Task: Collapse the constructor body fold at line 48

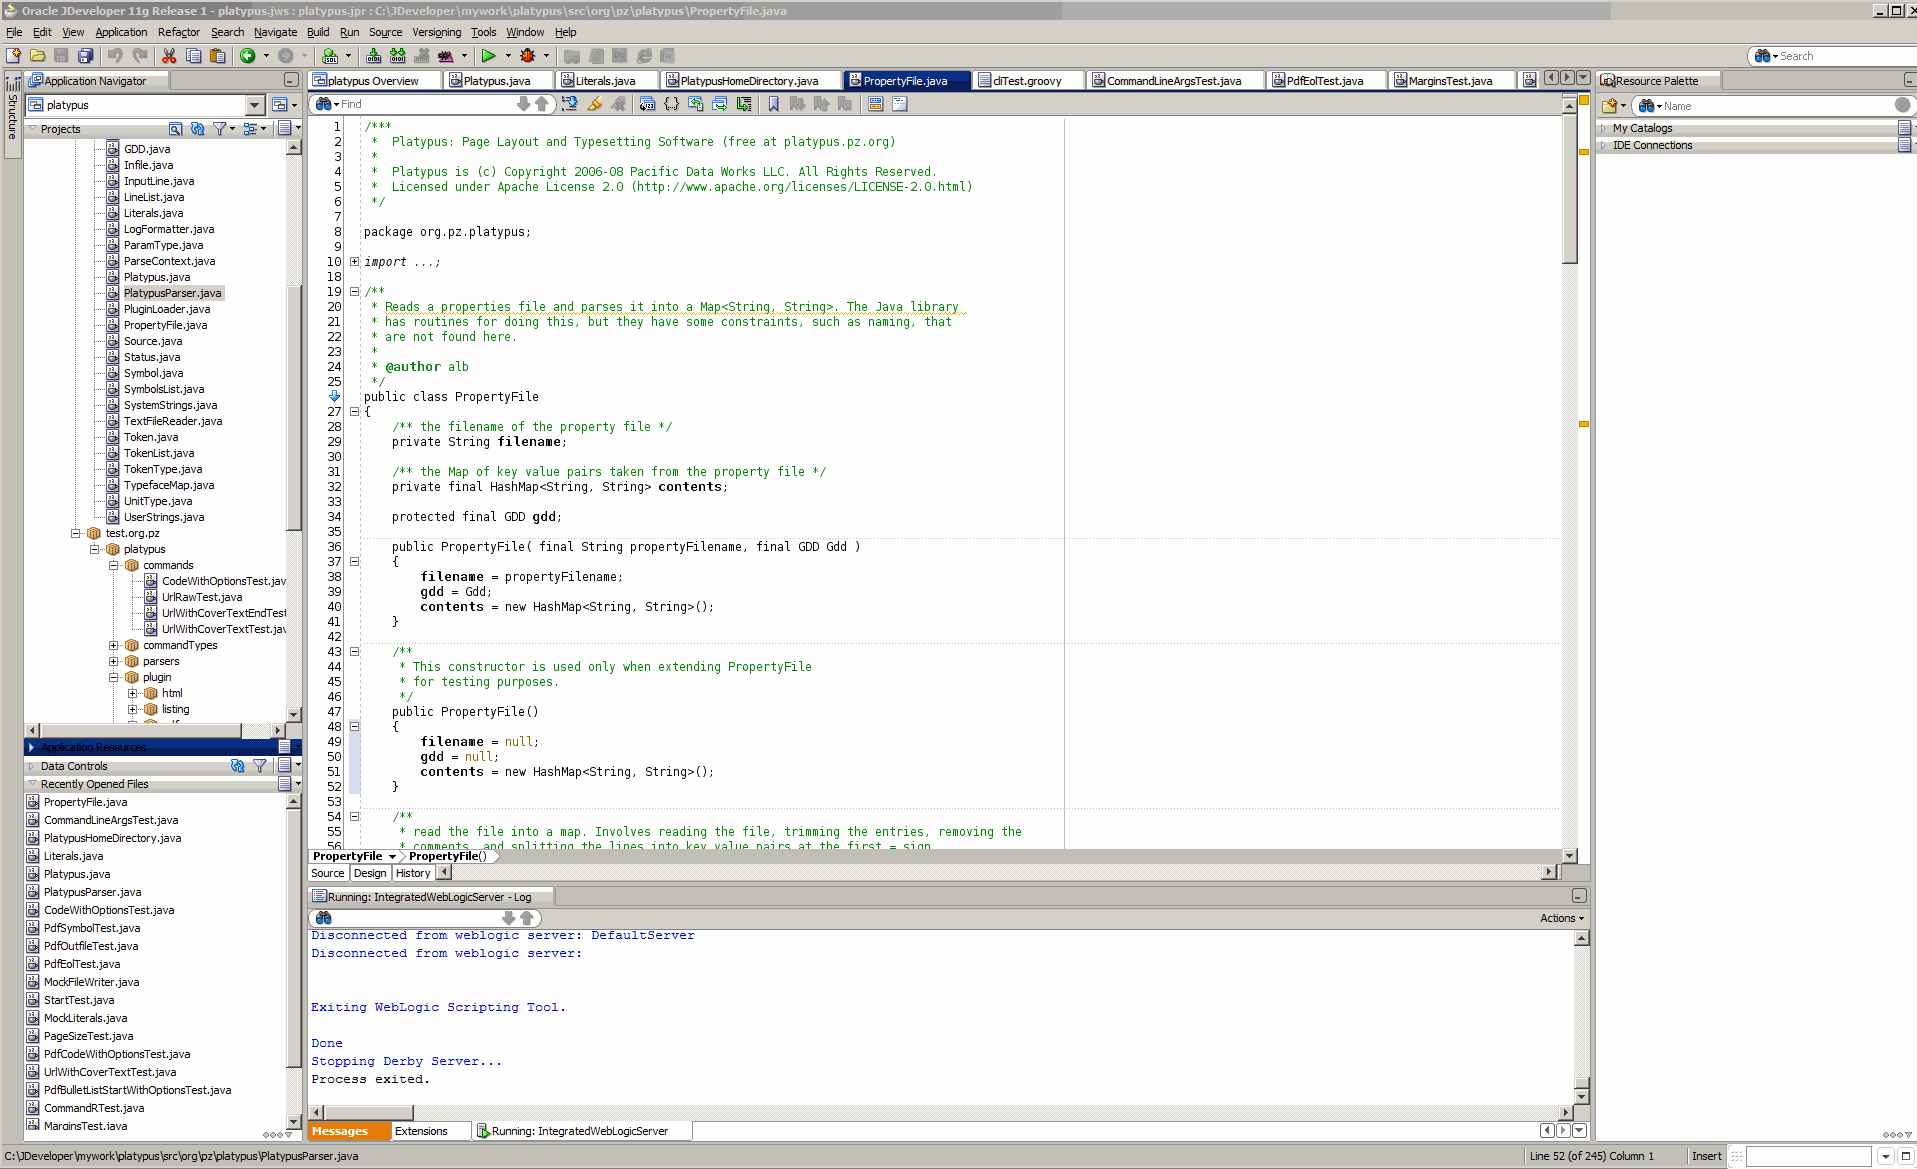Action: pyautogui.click(x=354, y=727)
